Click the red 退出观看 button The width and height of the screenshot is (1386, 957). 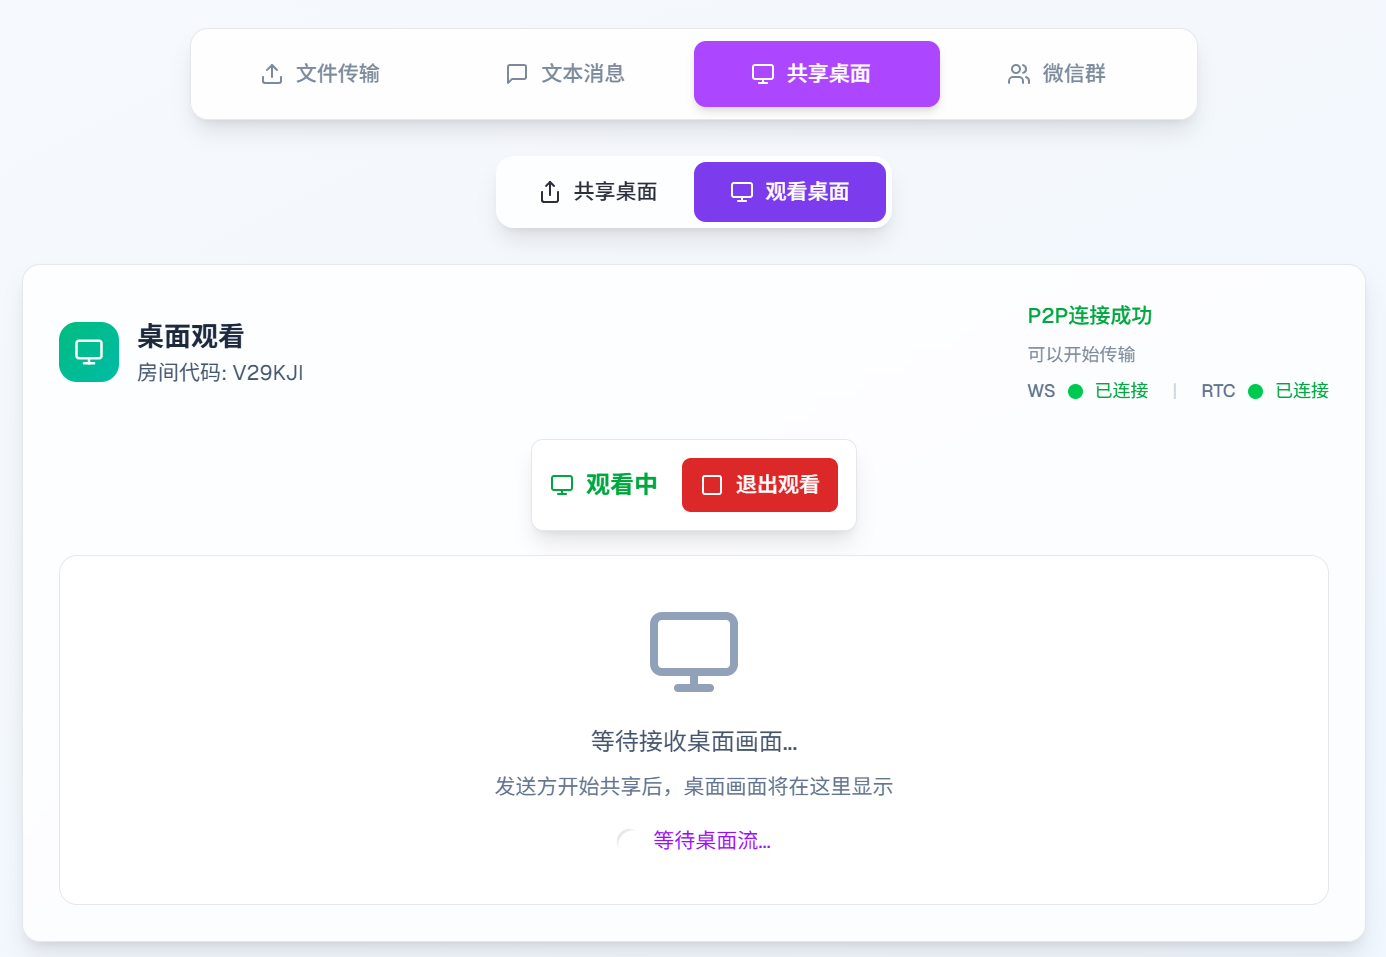(x=760, y=485)
